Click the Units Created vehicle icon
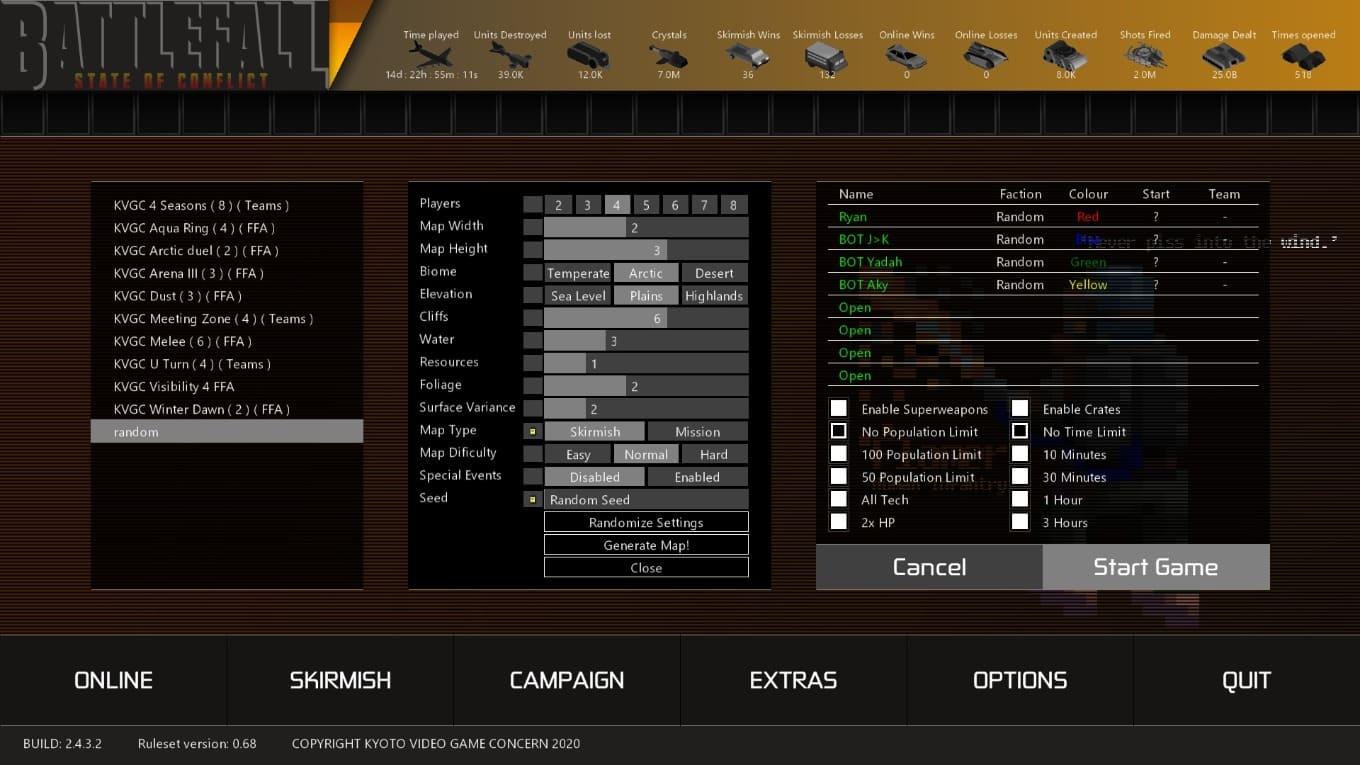 pyautogui.click(x=1065, y=55)
